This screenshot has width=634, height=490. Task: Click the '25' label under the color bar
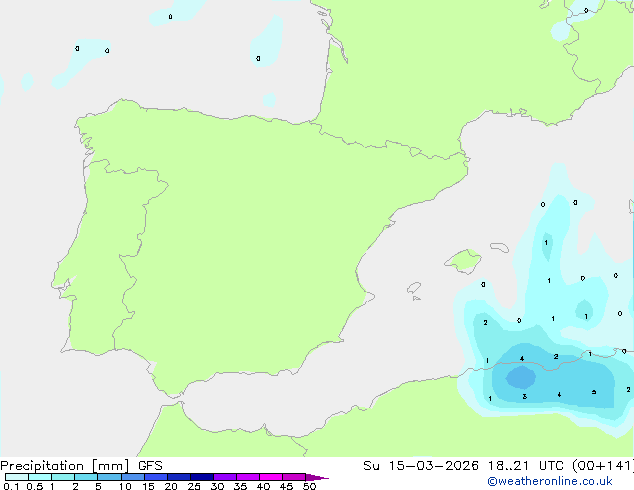tap(194, 486)
